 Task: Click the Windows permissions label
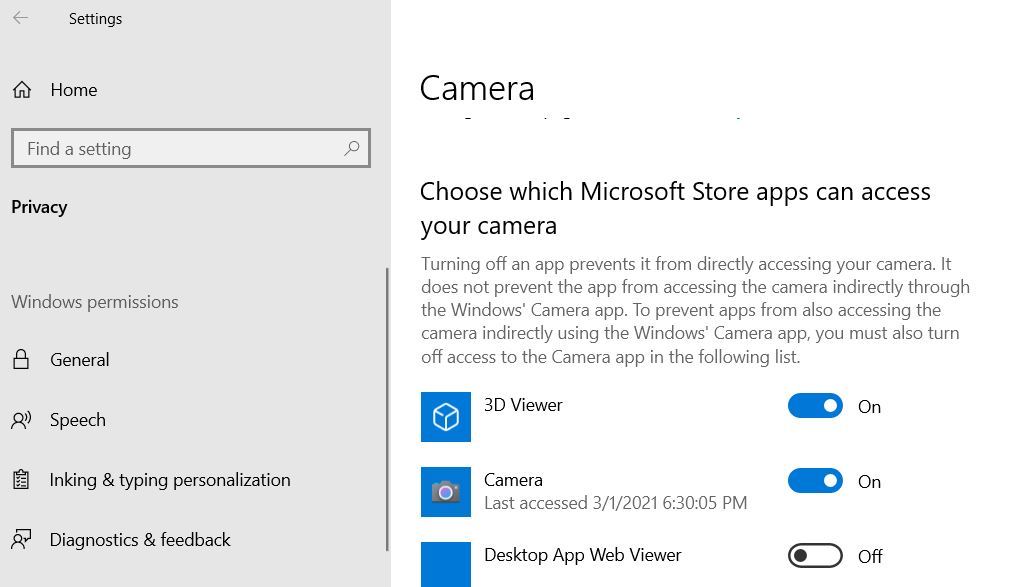(x=95, y=302)
